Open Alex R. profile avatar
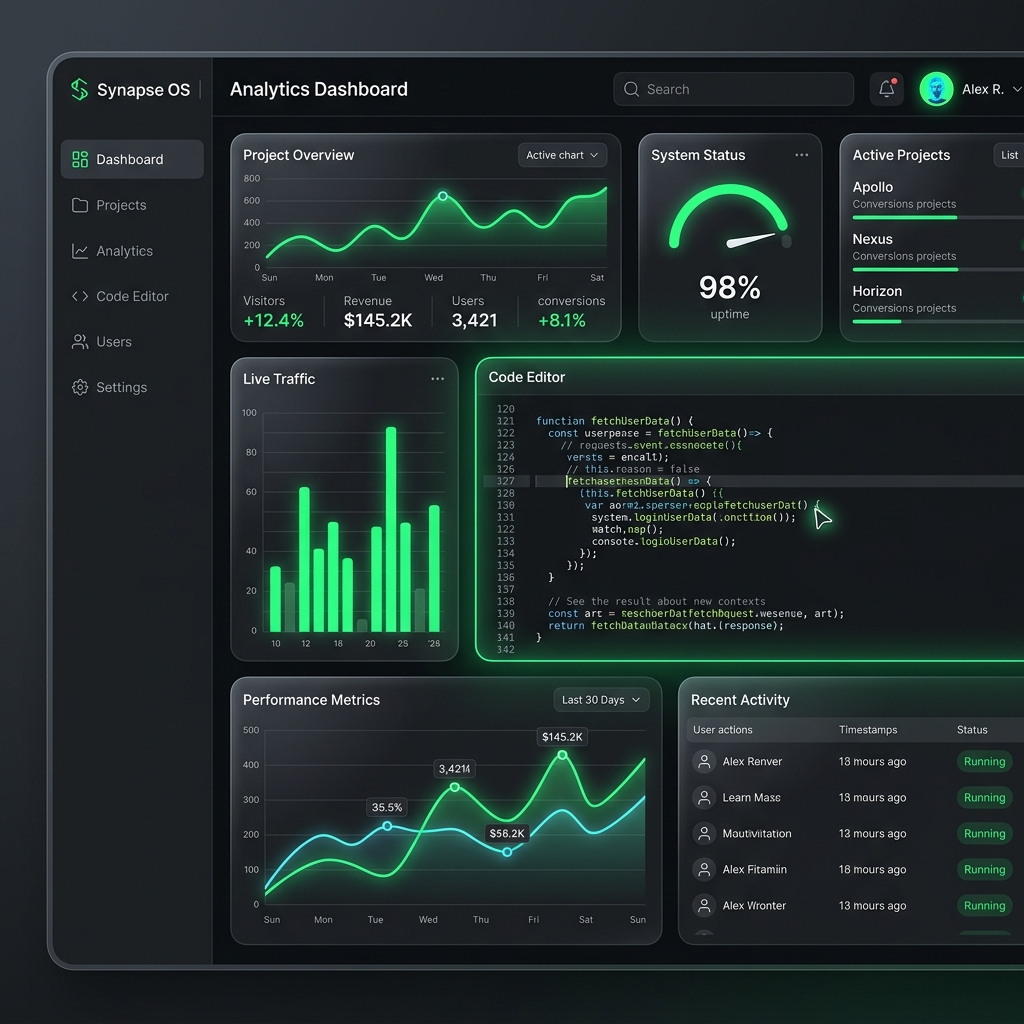 (x=936, y=89)
